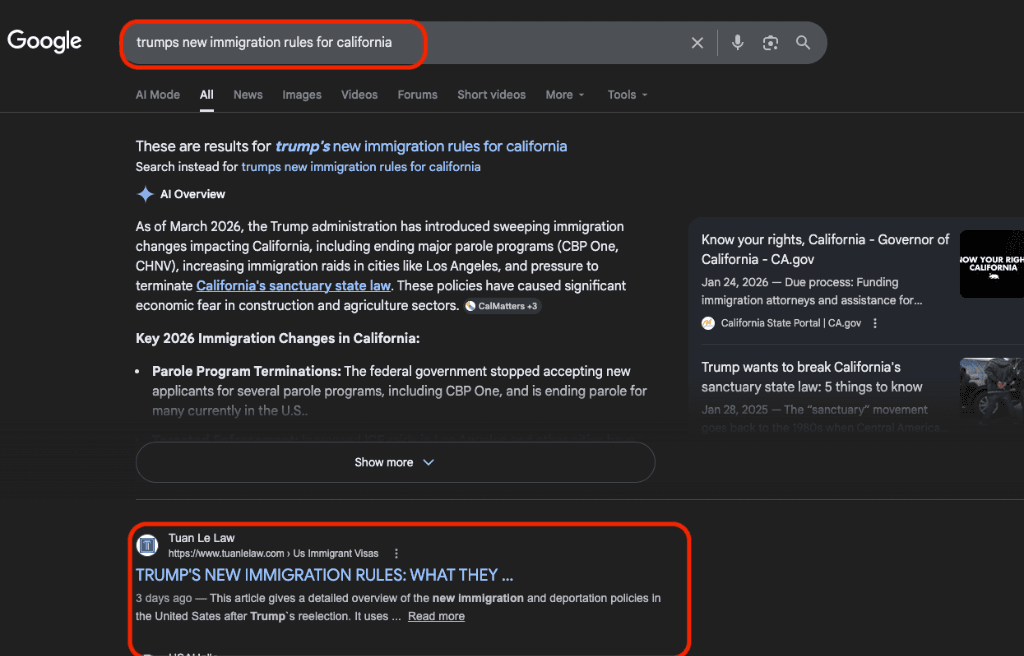1024x656 pixels.
Task: Open corrected query trump's new immigration rules link
Action: tap(421, 146)
